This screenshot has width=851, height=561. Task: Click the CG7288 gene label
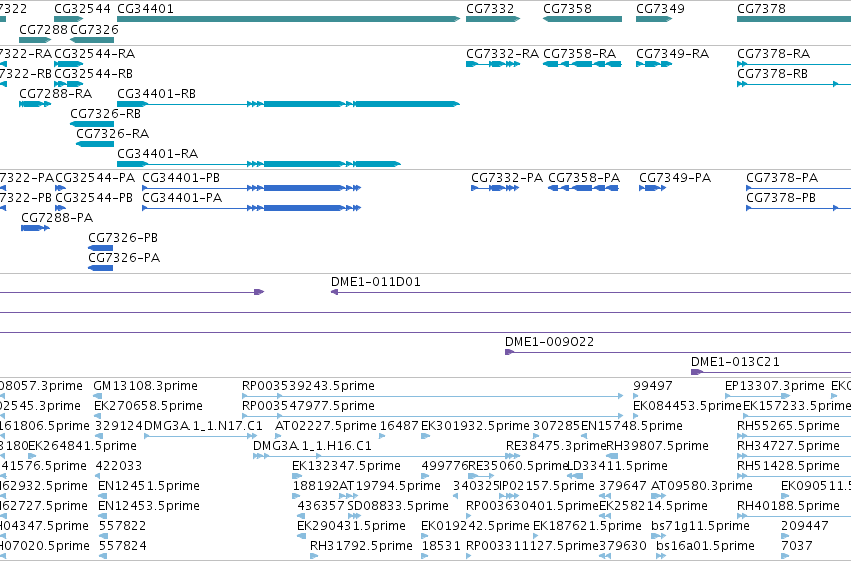click(x=43, y=29)
